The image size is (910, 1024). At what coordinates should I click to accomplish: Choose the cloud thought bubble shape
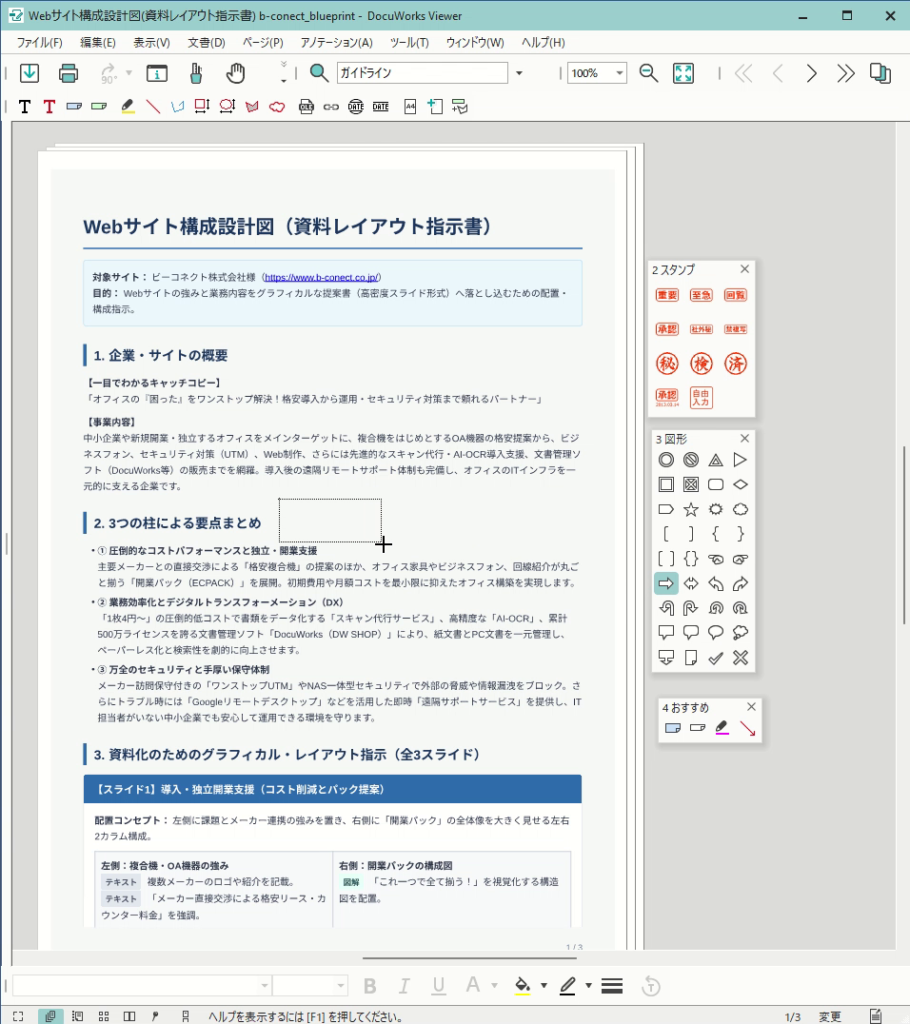click(740, 633)
